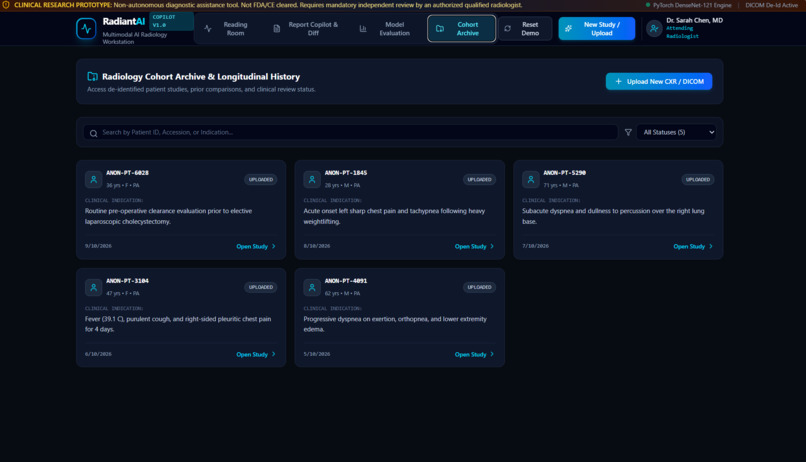Open Study for patient ANON-PT-6028
This screenshot has height=462, width=806.
[256, 247]
